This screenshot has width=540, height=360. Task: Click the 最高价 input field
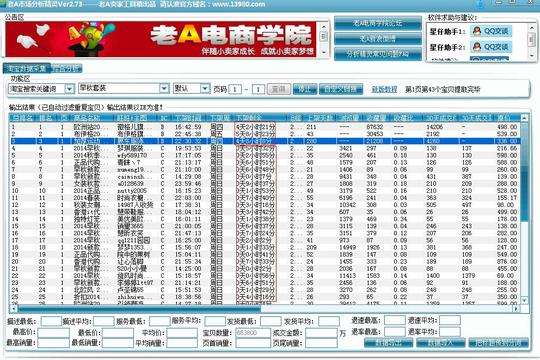click(54, 332)
